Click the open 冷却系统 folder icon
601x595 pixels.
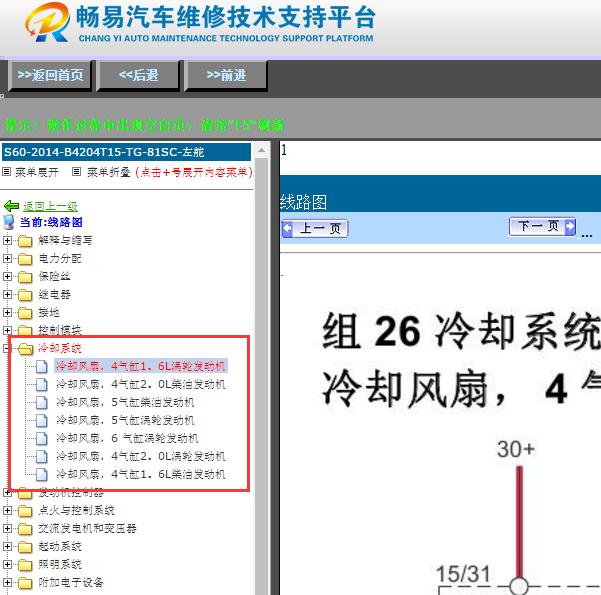[26, 348]
